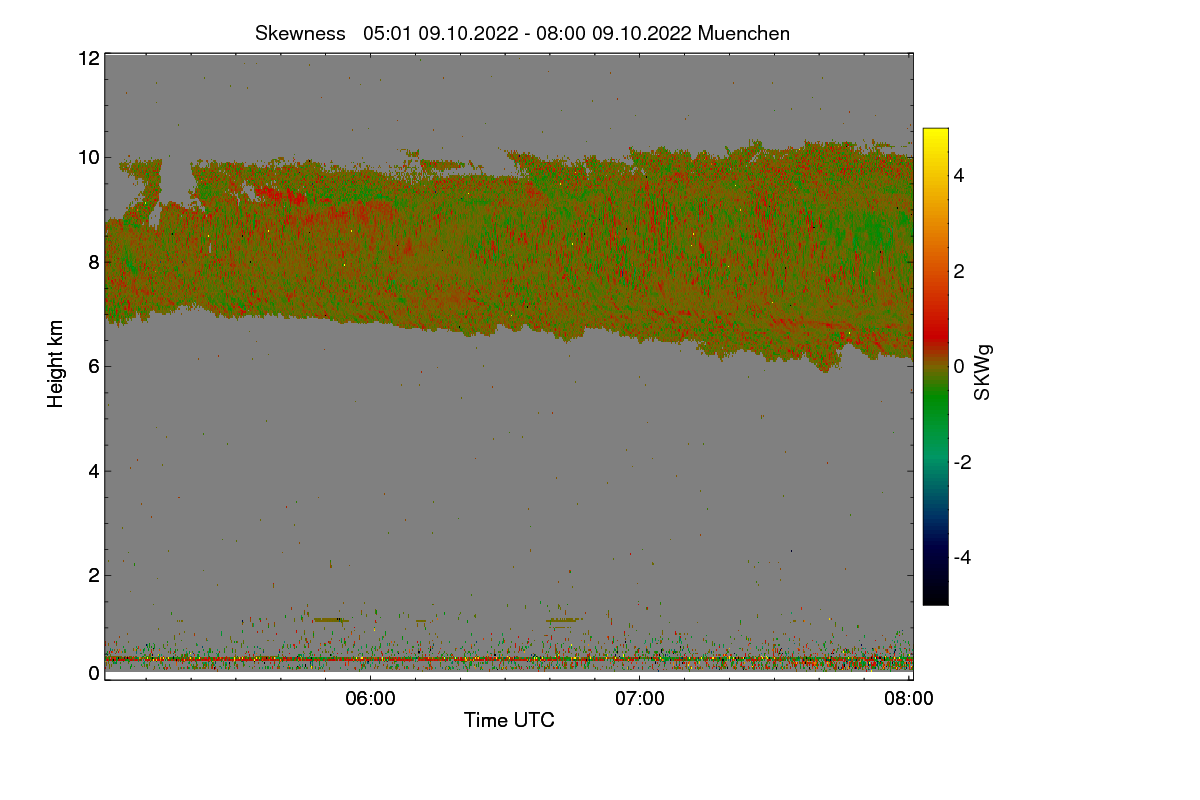Click the height tick label '12'

point(88,58)
